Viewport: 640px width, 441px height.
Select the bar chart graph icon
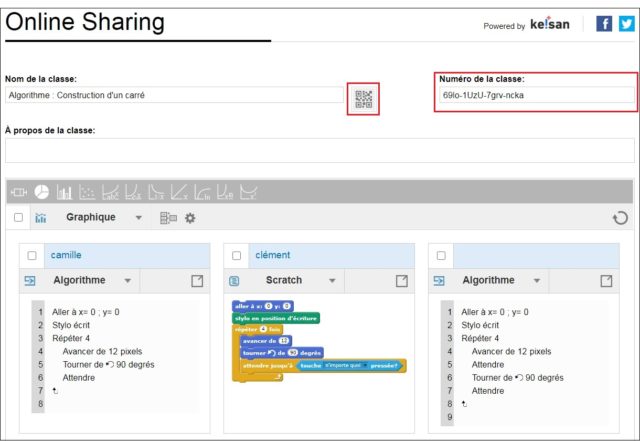64,192
